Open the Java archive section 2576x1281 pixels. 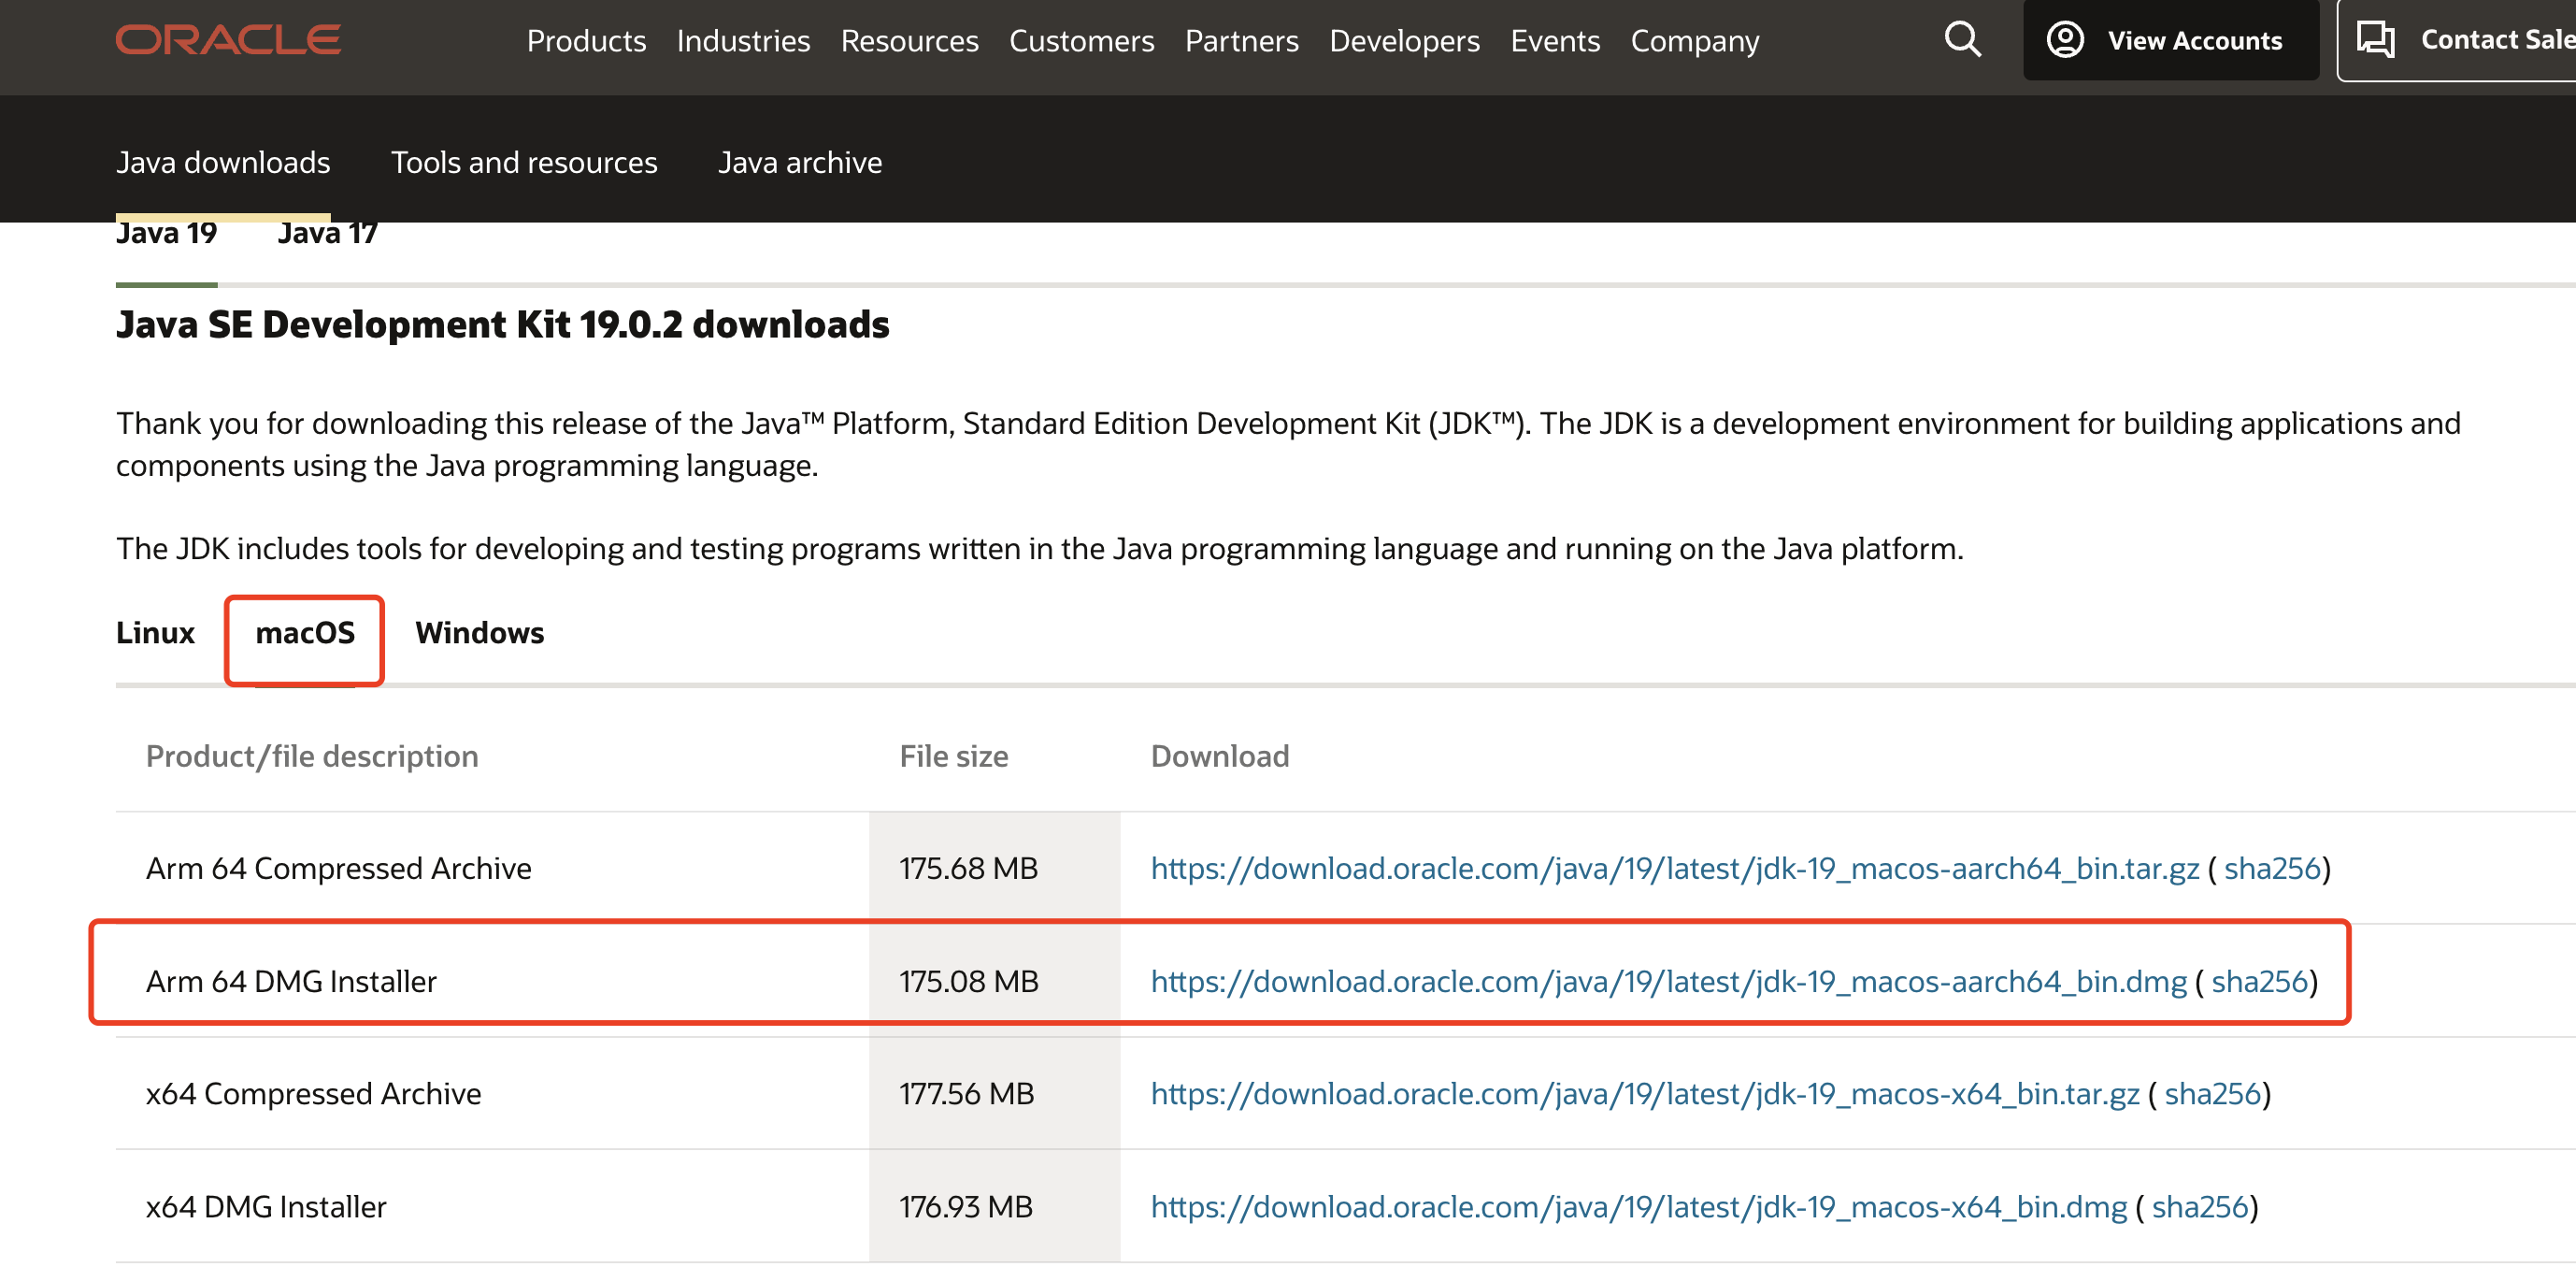pos(800,162)
